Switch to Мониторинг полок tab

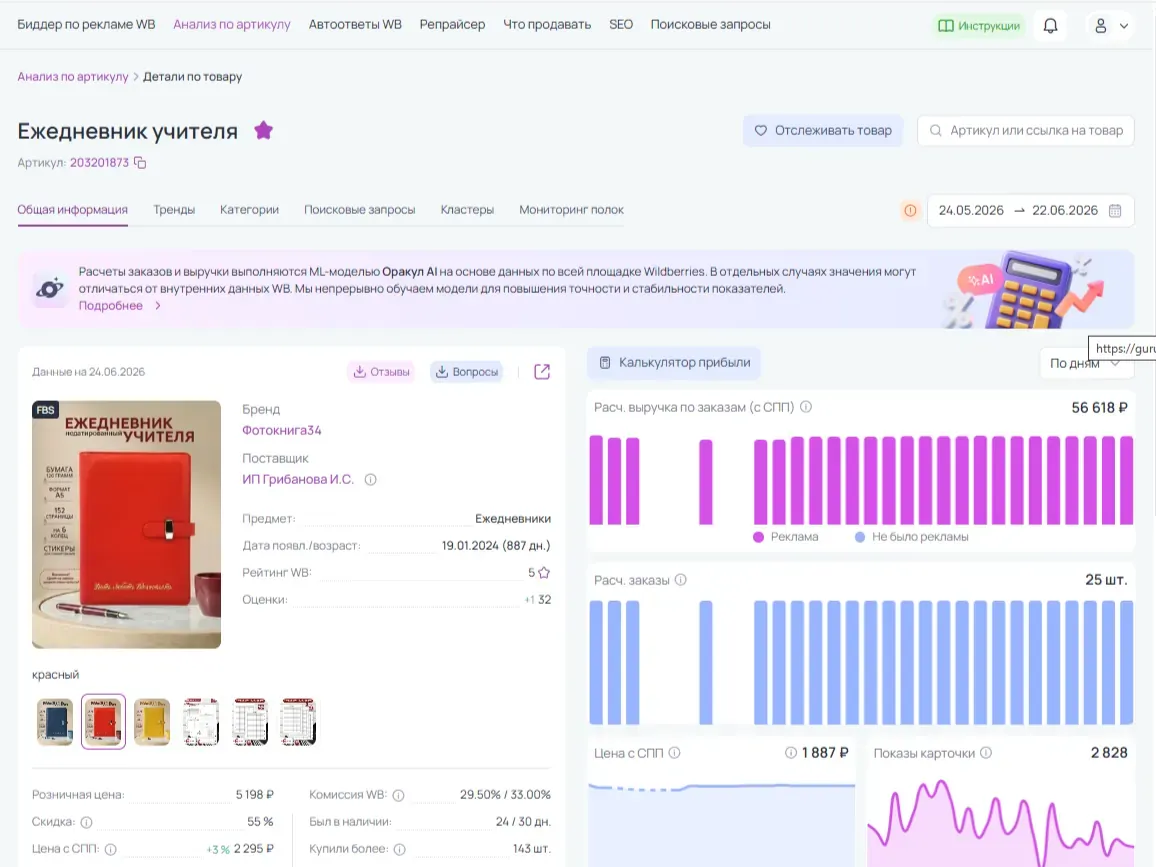571,210
